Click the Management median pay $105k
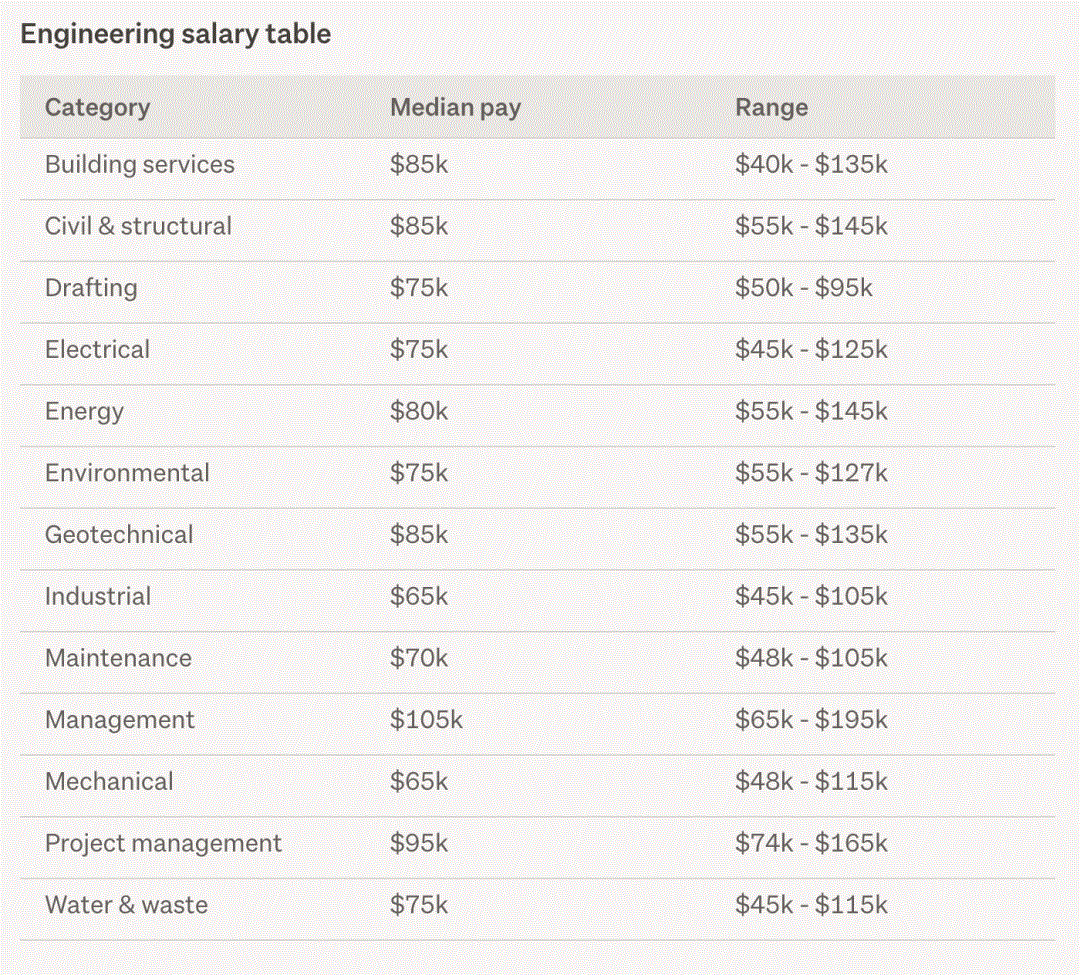The width and height of the screenshot is (1080, 975). (426, 720)
